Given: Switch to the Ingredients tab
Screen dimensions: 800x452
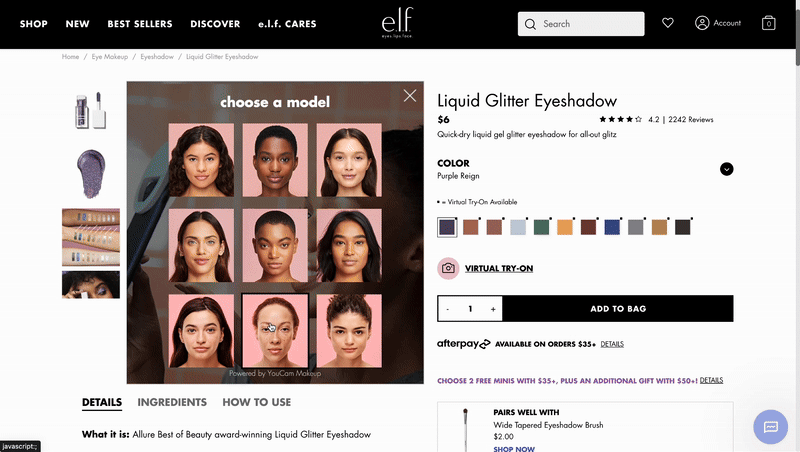Looking at the screenshot, I should click(x=172, y=402).
